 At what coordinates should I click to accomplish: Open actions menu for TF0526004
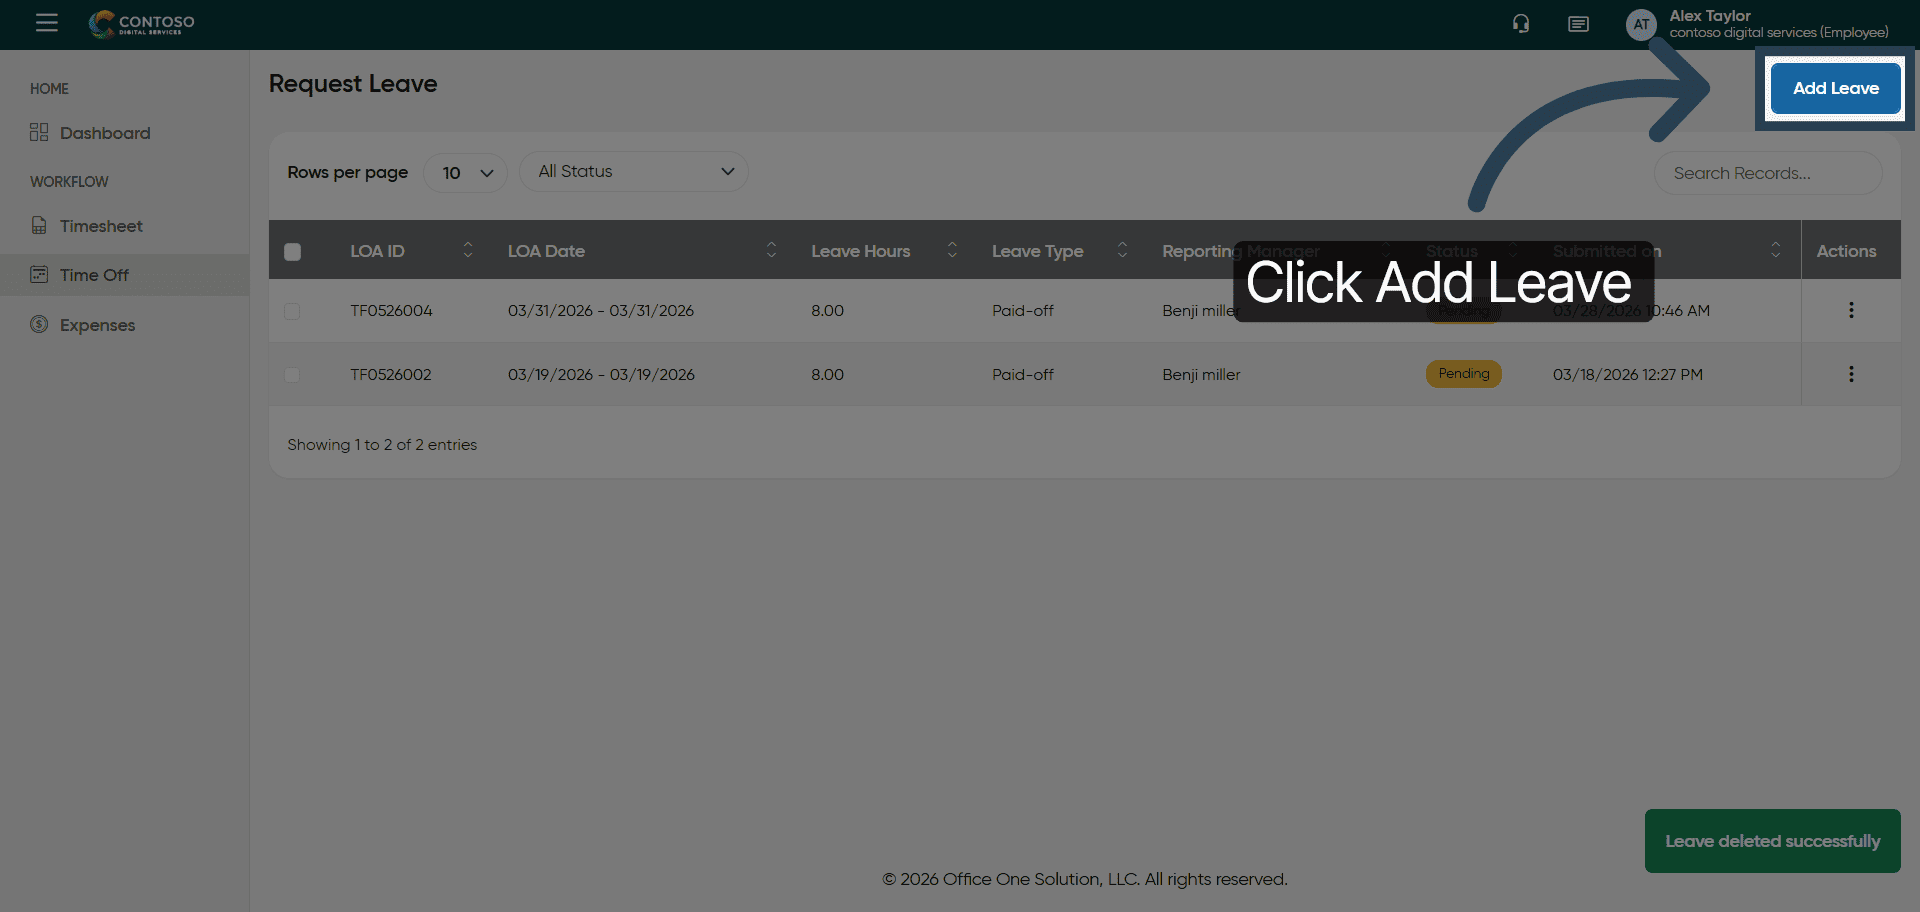click(1851, 311)
